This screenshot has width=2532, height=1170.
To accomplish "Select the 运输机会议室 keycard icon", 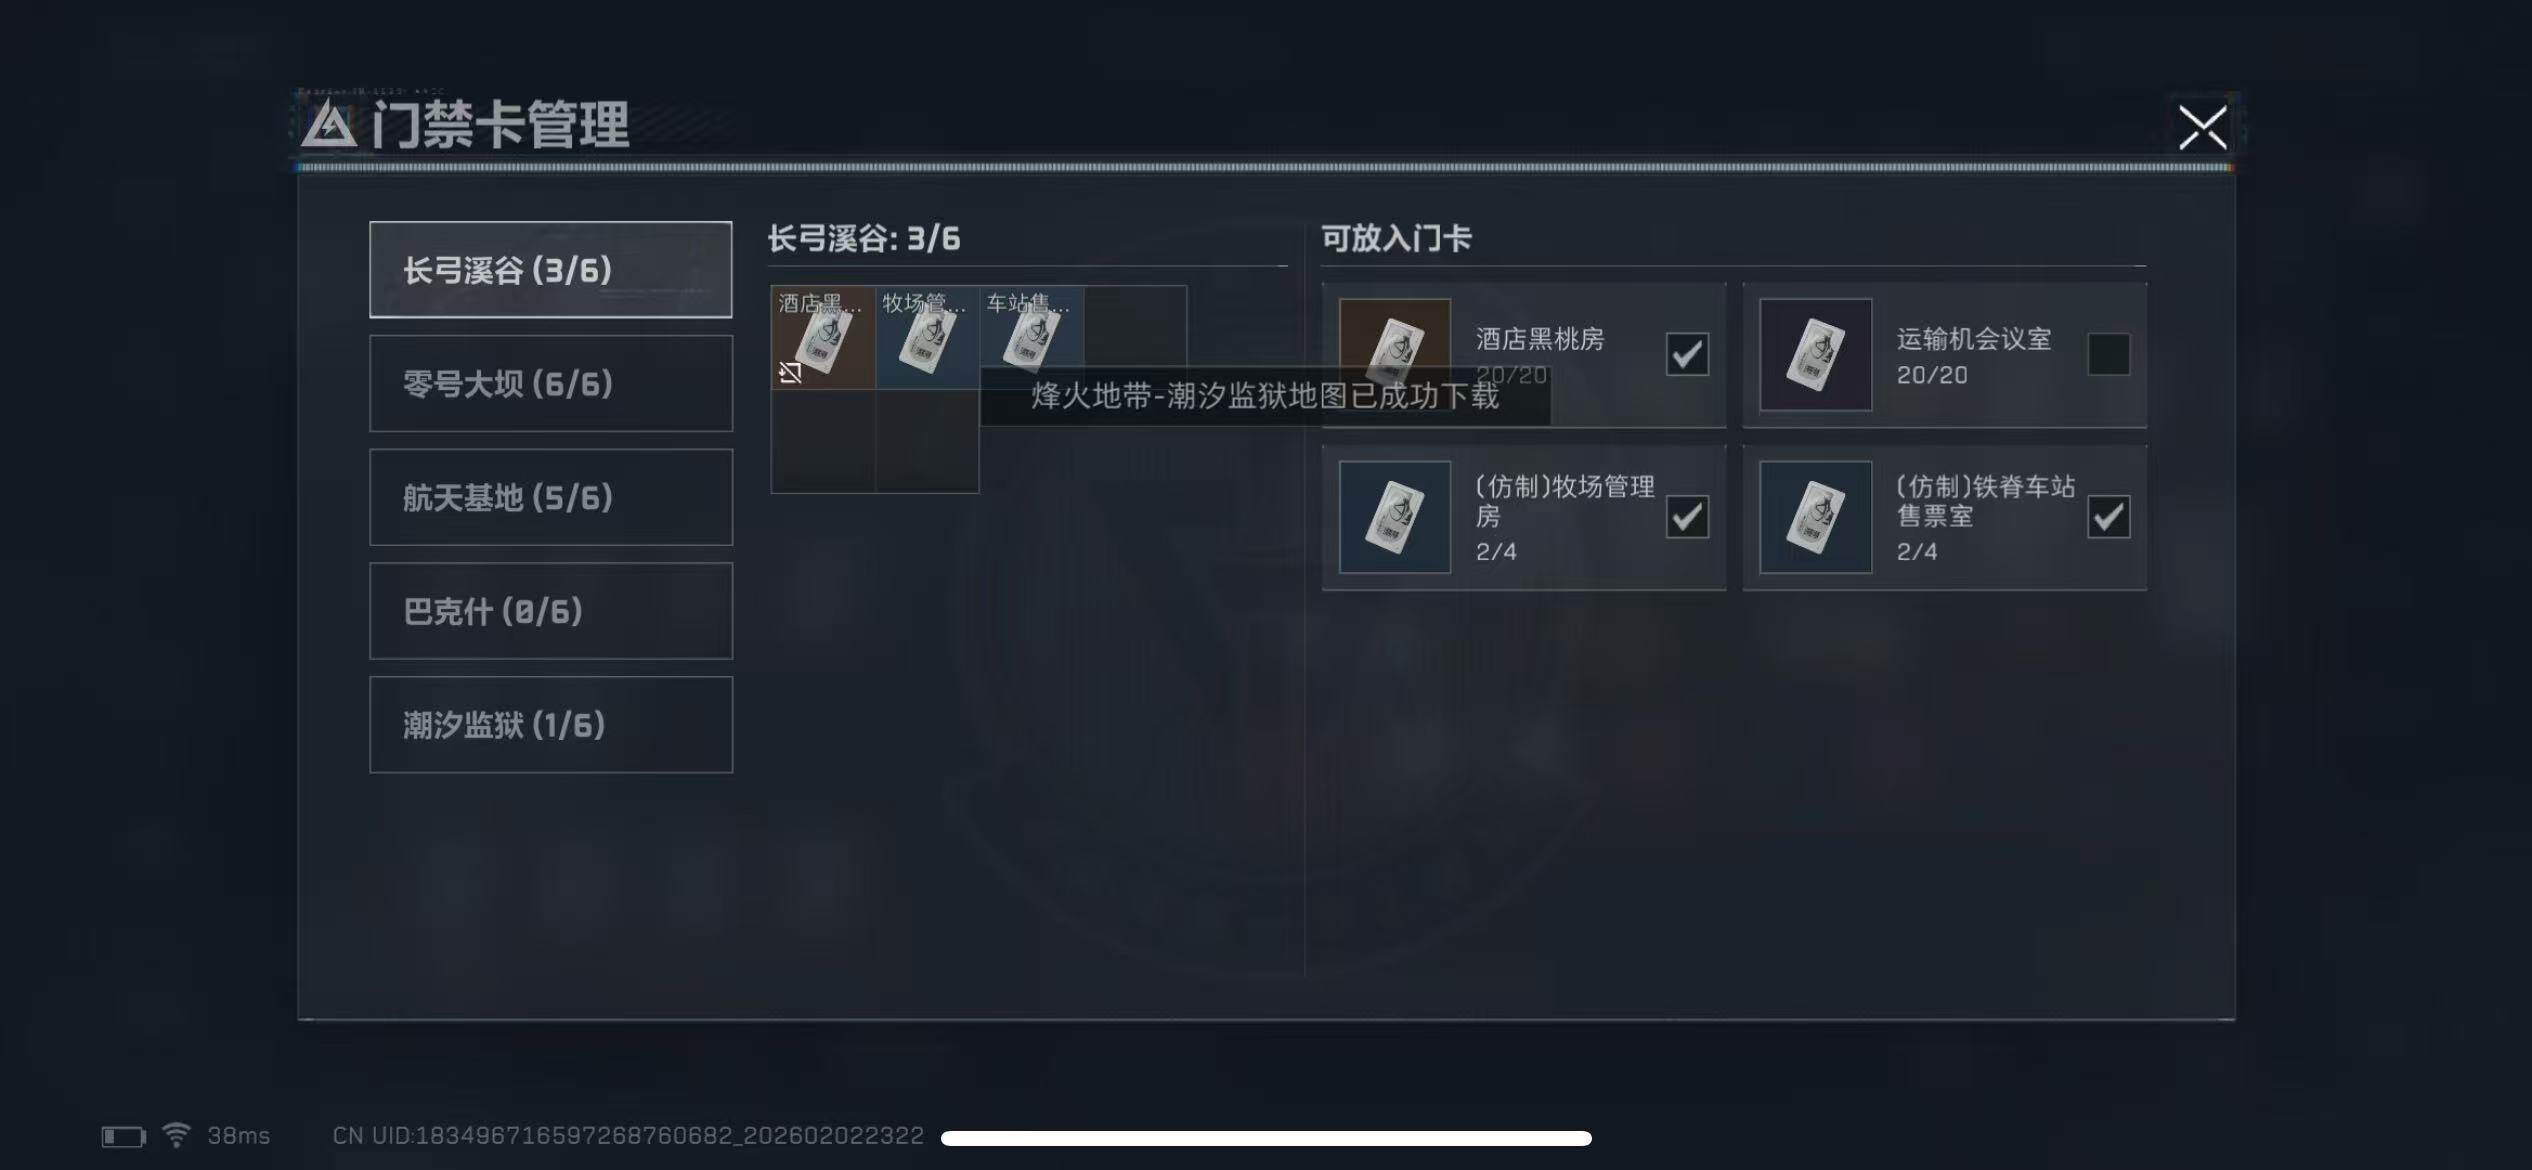I will pos(1815,354).
